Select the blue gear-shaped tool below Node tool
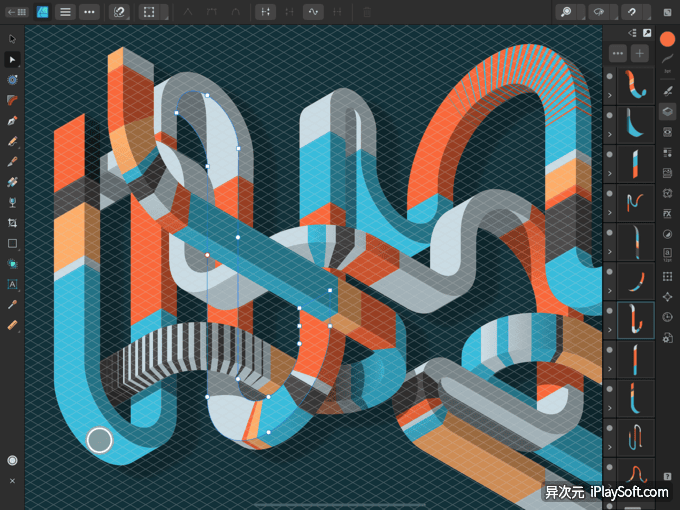This screenshot has height=510, width=680. click(x=13, y=80)
